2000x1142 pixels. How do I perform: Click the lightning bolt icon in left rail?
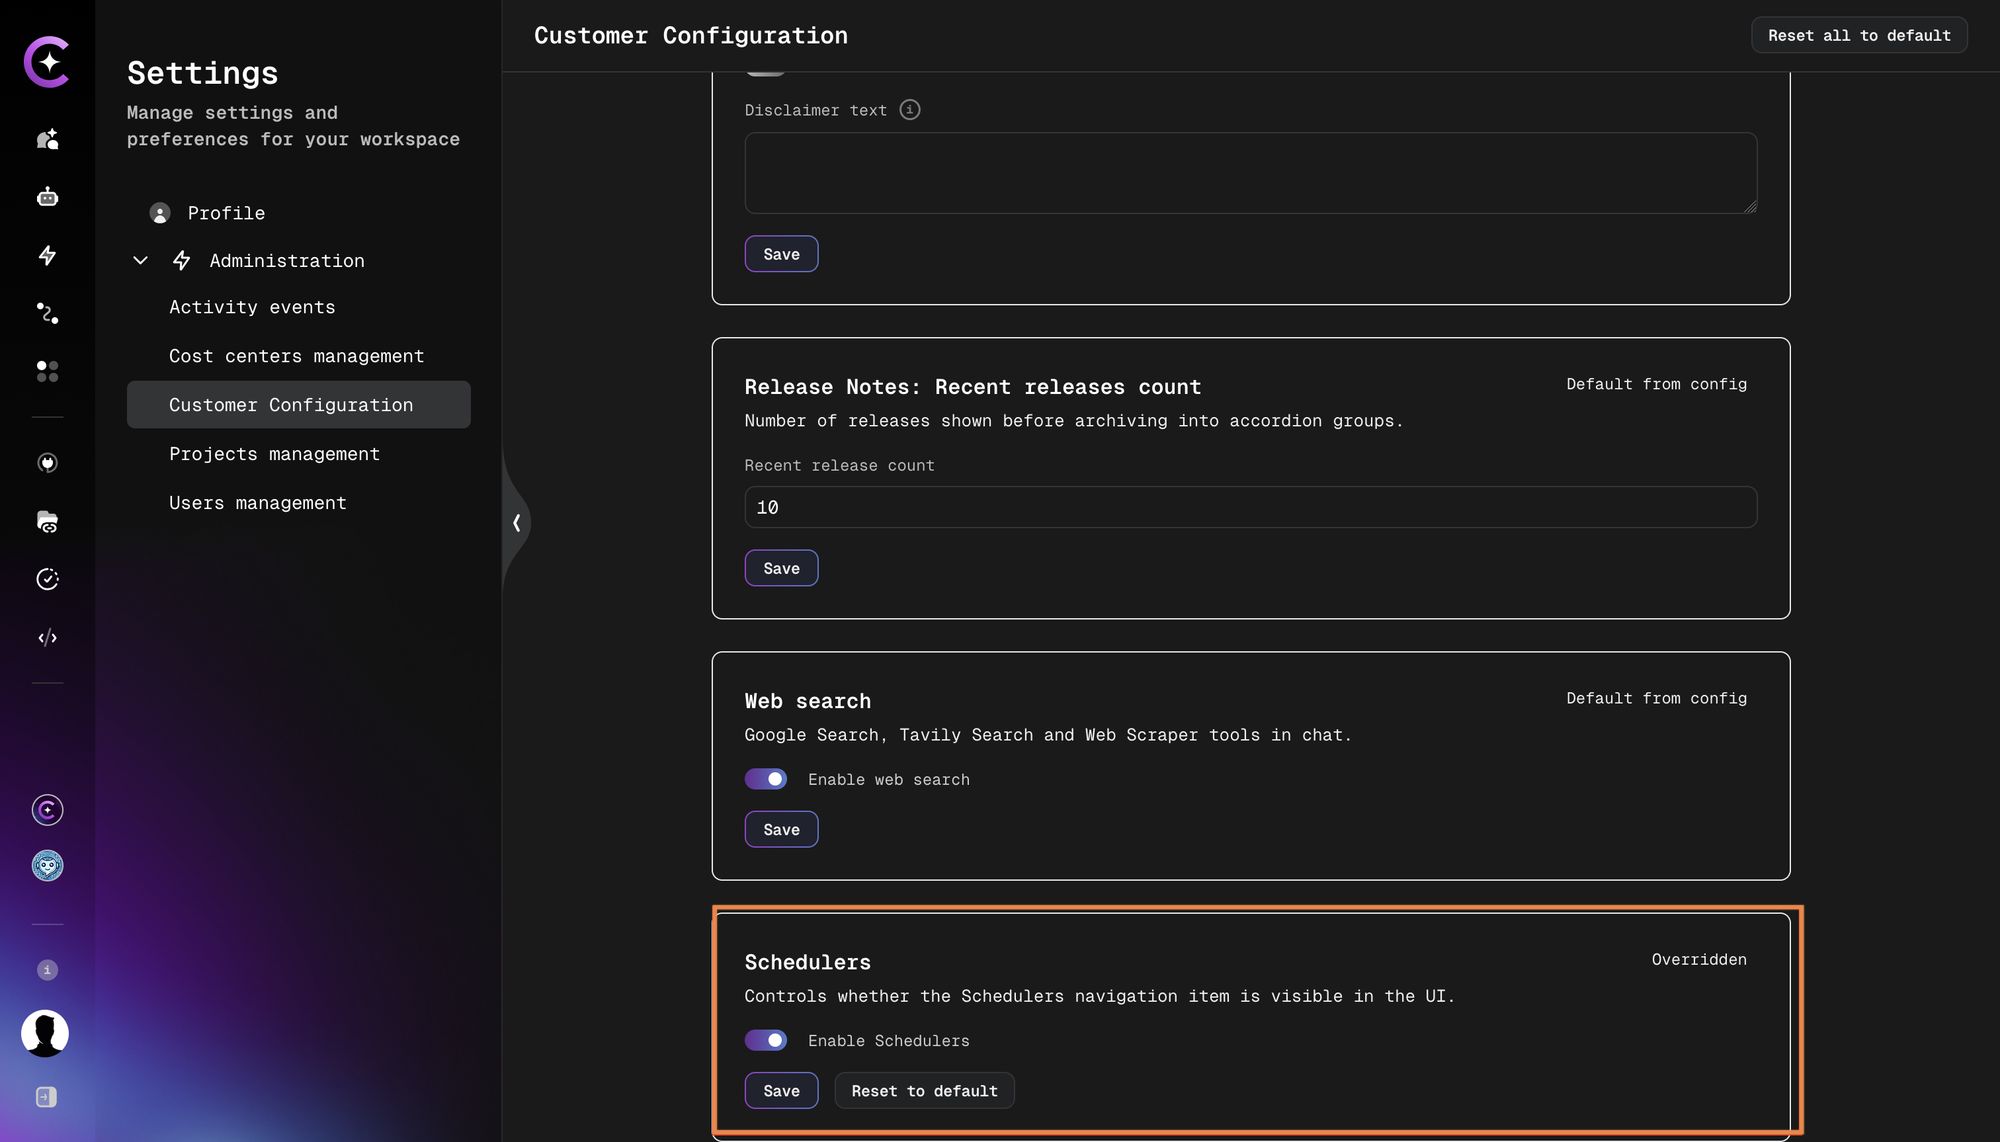tap(47, 255)
